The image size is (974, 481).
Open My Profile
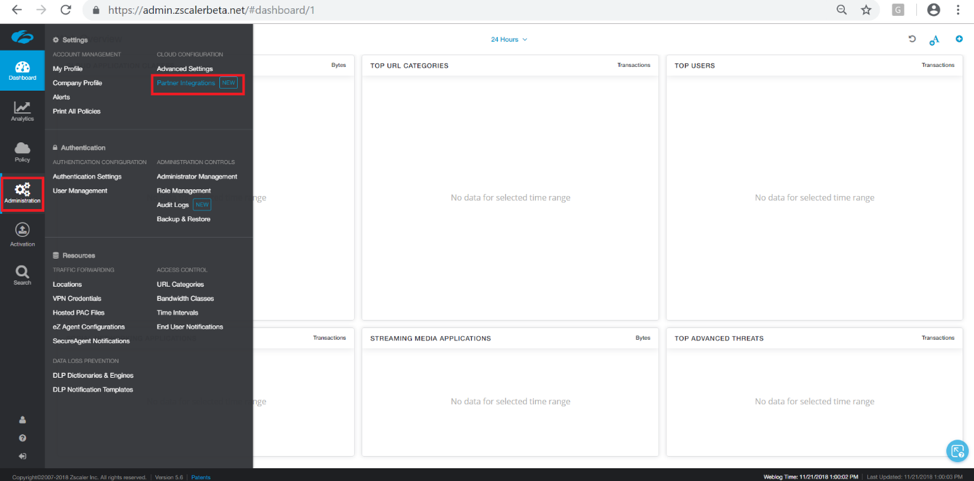68,68
